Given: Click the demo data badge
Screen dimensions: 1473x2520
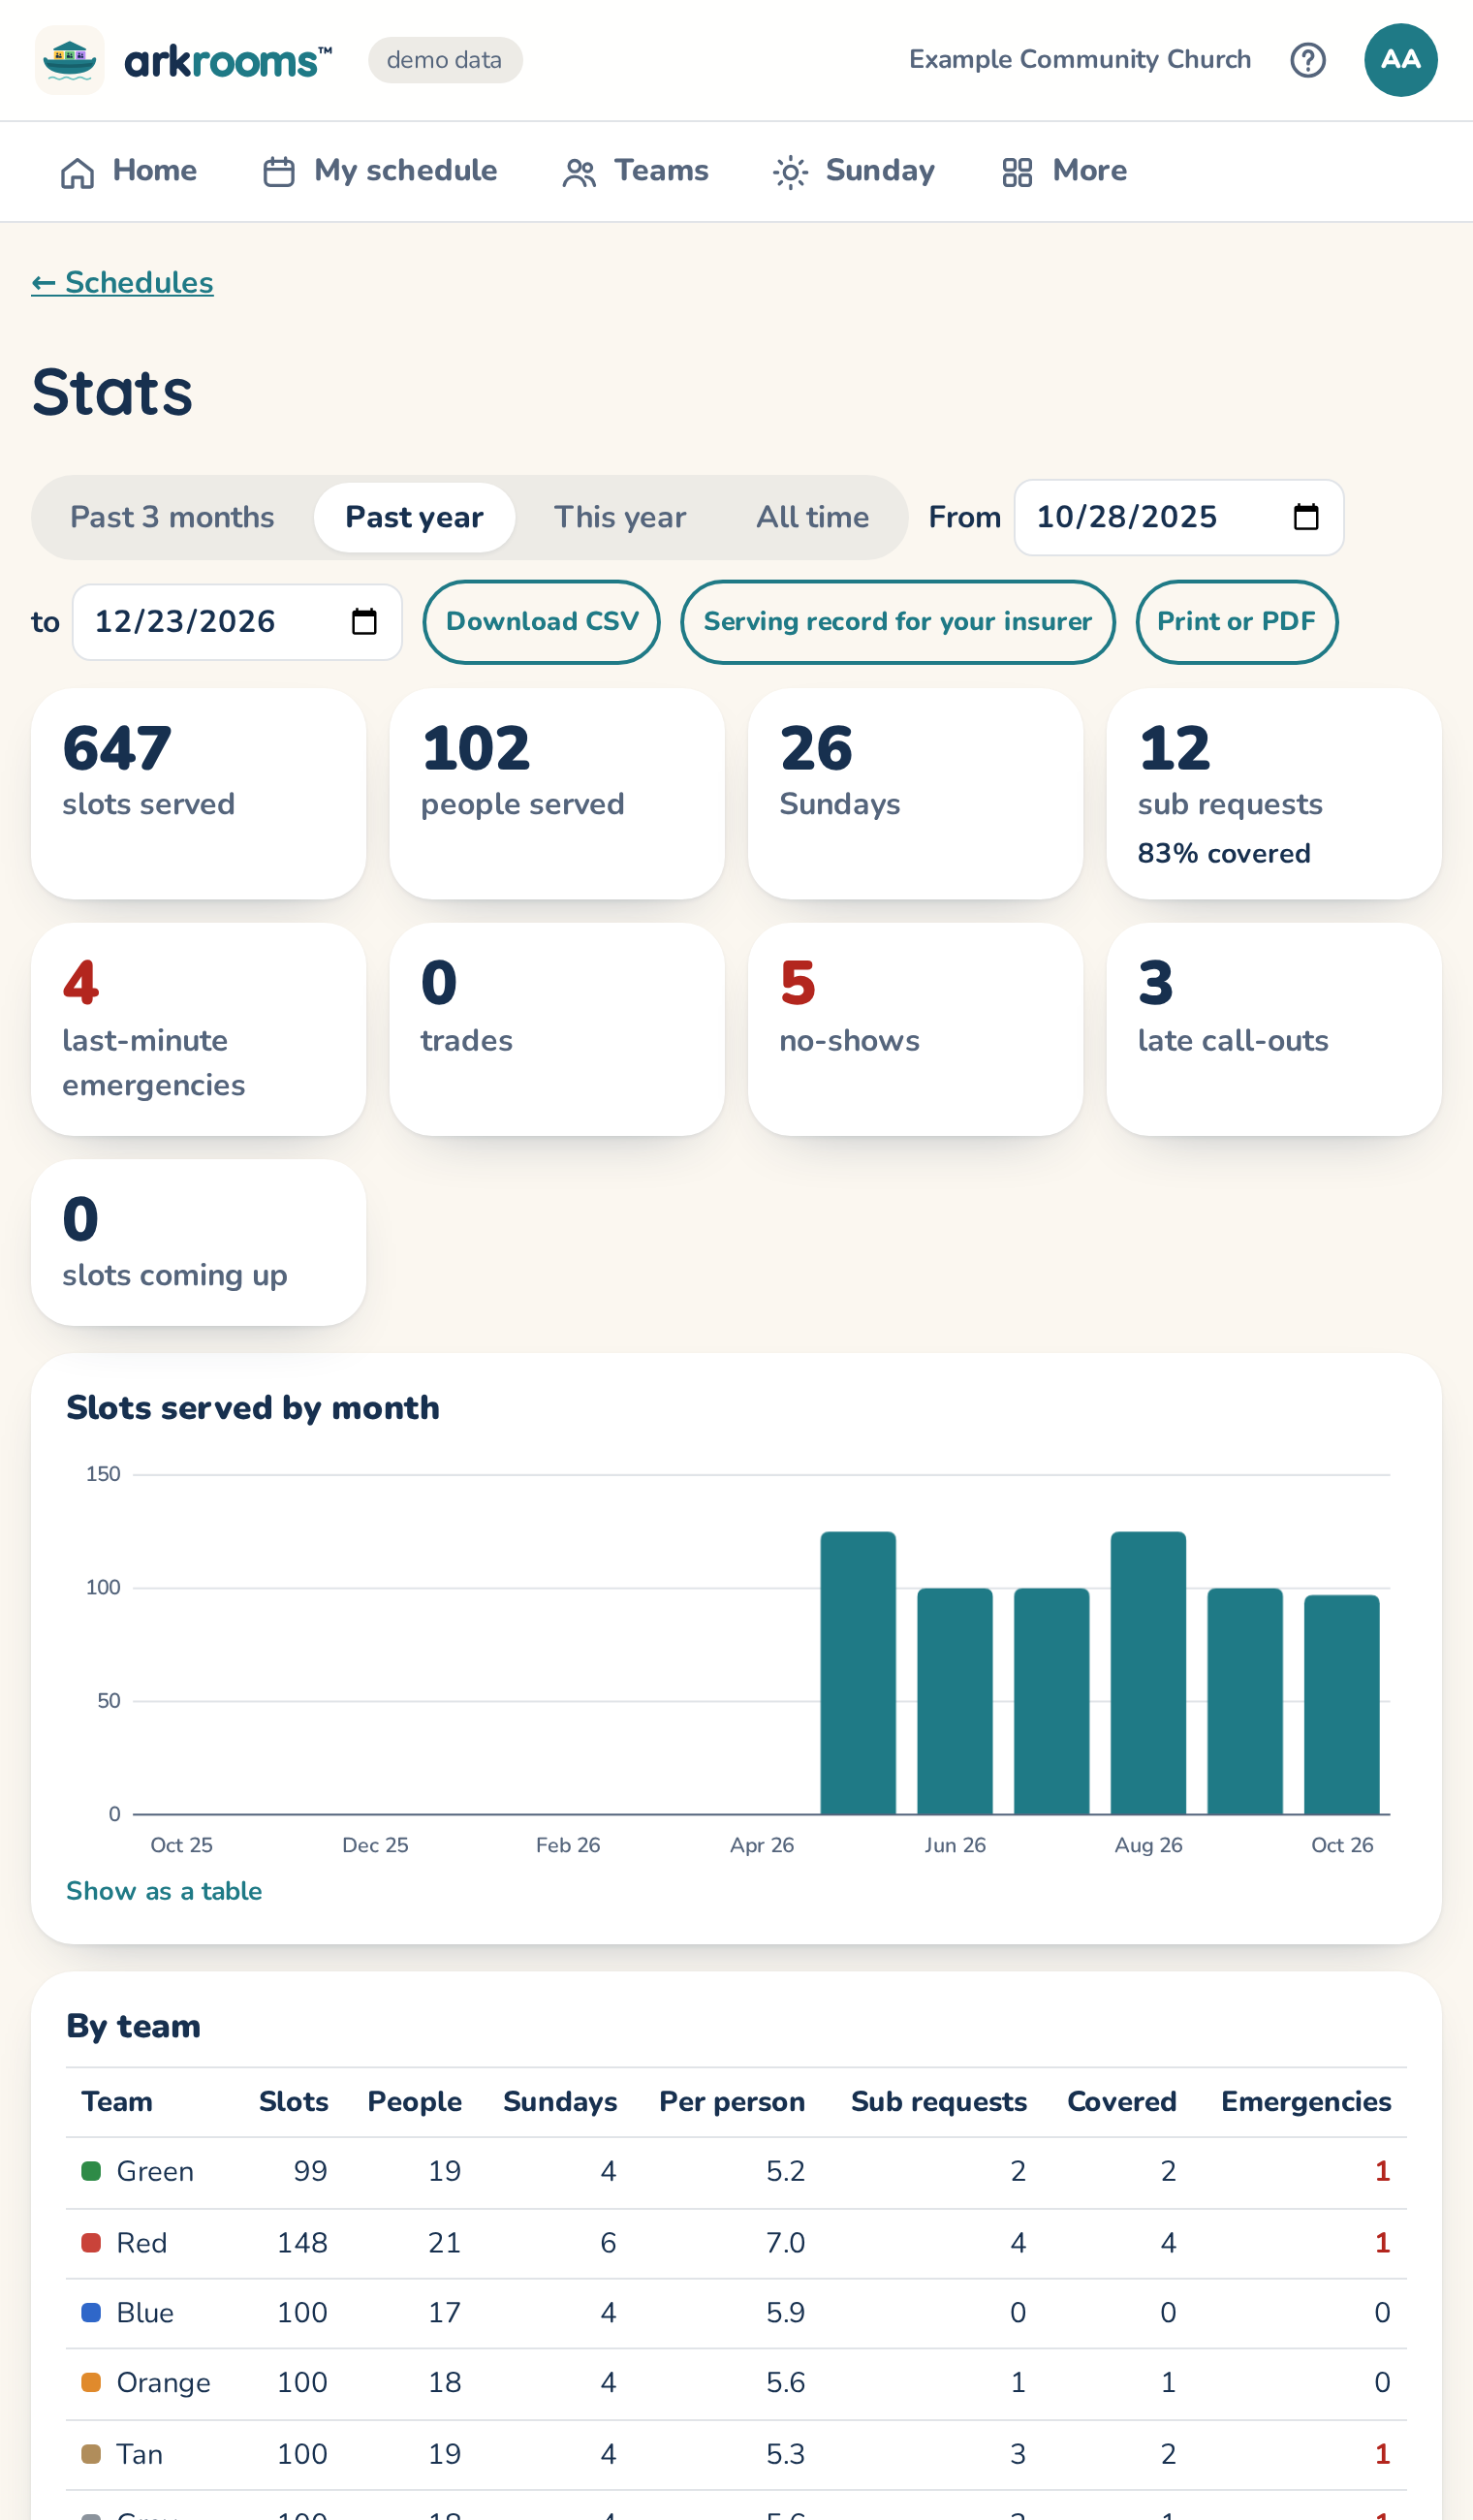Looking at the screenshot, I should (445, 60).
